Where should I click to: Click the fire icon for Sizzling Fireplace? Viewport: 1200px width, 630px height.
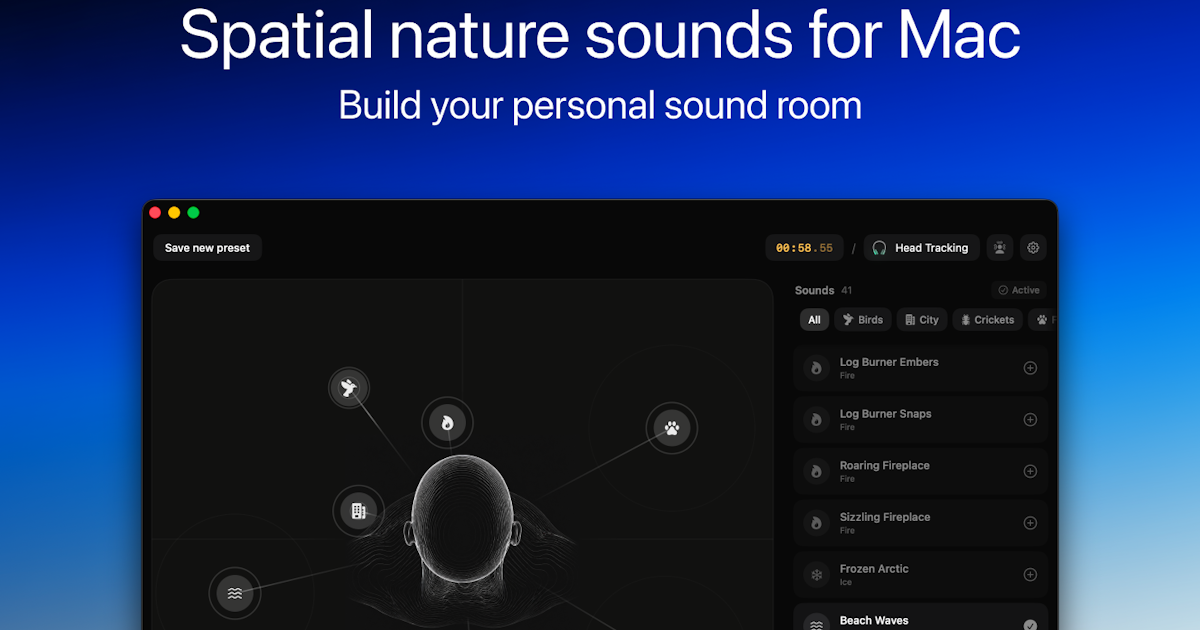[816, 523]
